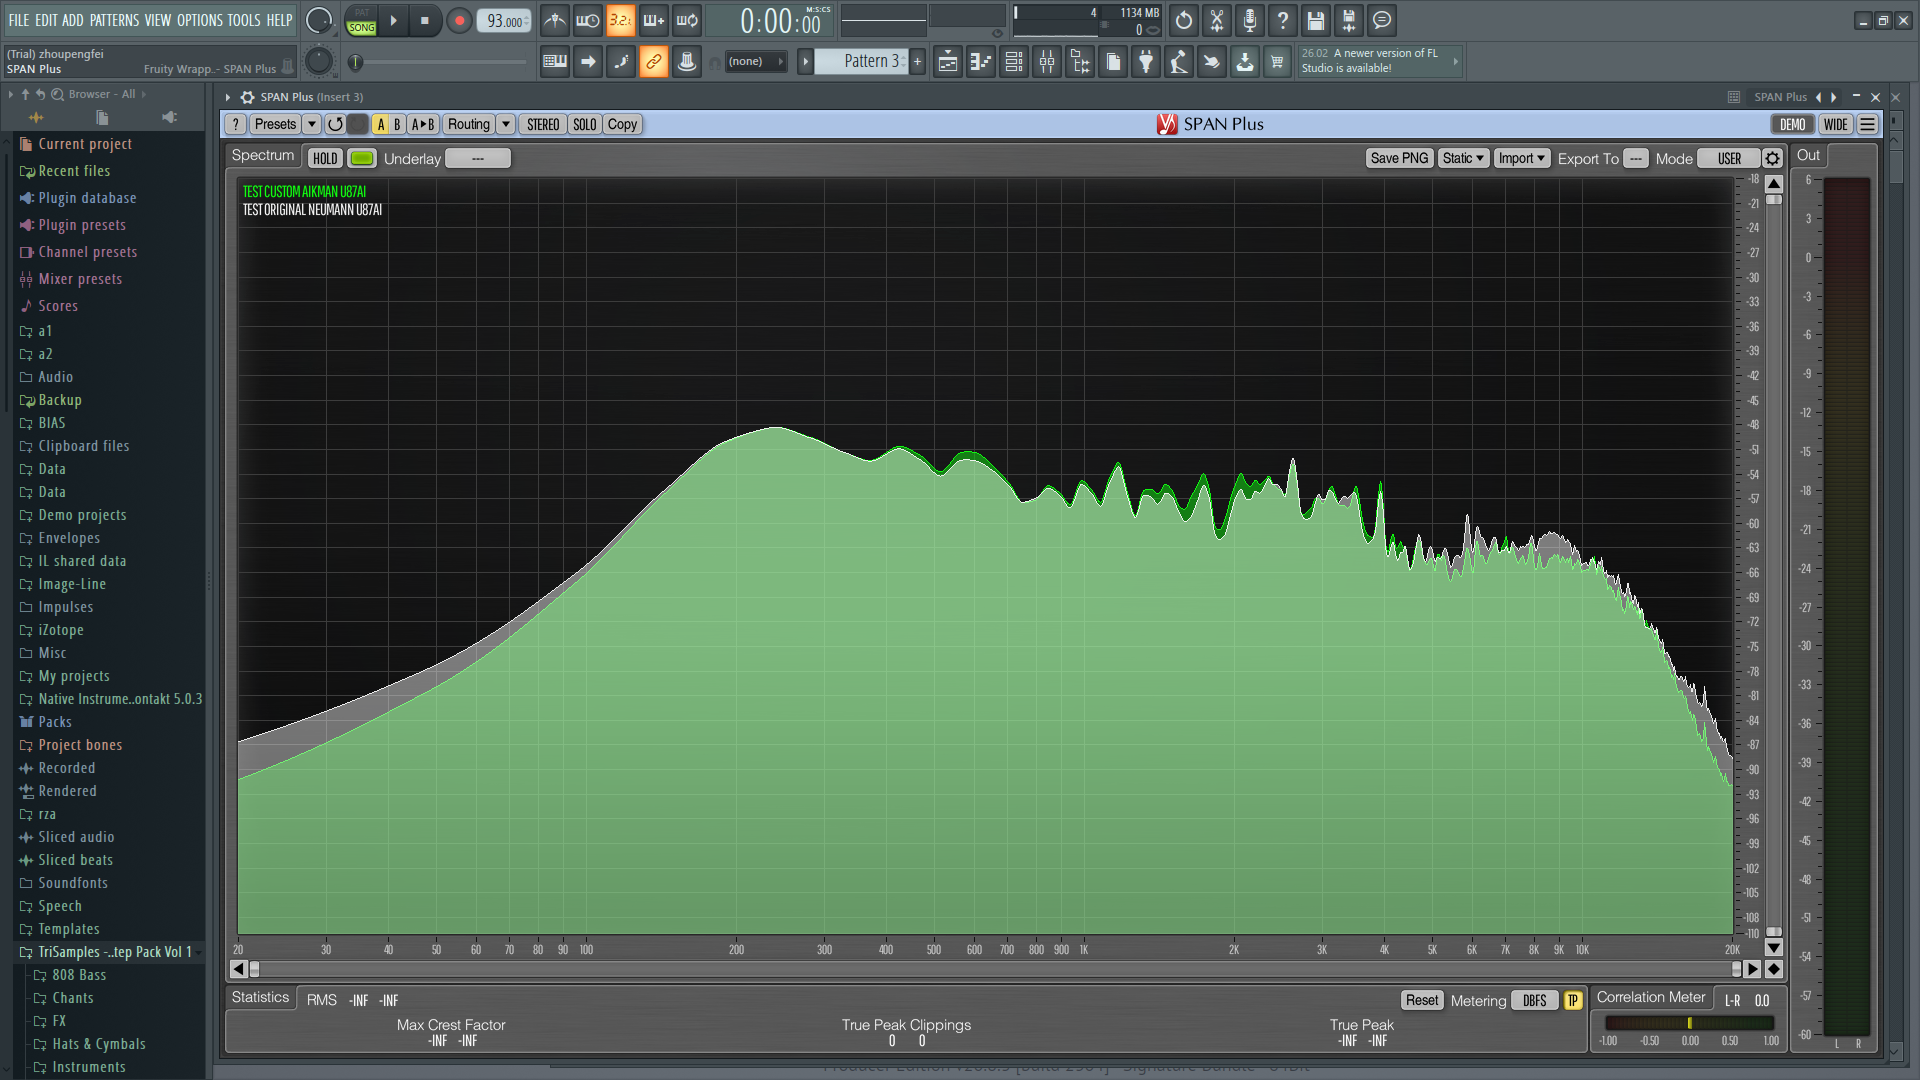Toggle the TP true peak metering button
This screenshot has width=1920, height=1080.
tap(1573, 1000)
